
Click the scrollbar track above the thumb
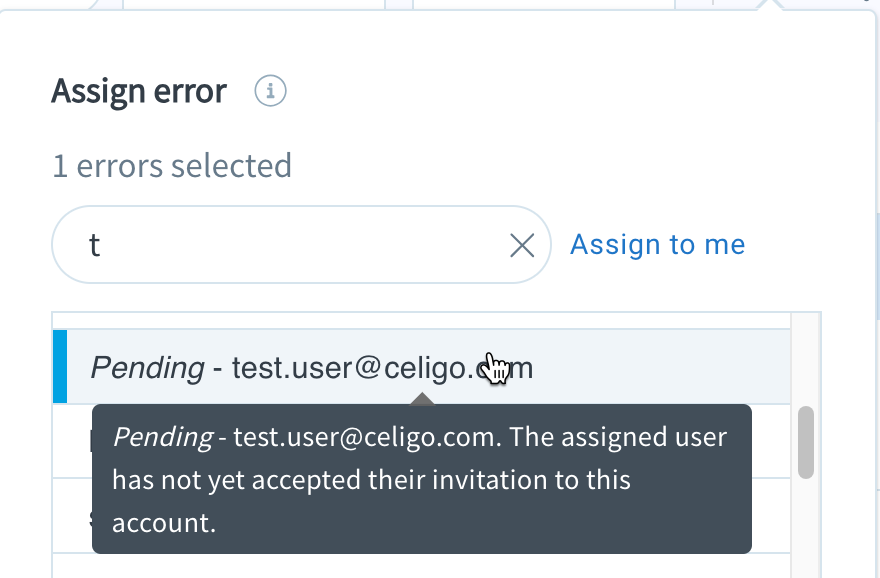[806, 359]
